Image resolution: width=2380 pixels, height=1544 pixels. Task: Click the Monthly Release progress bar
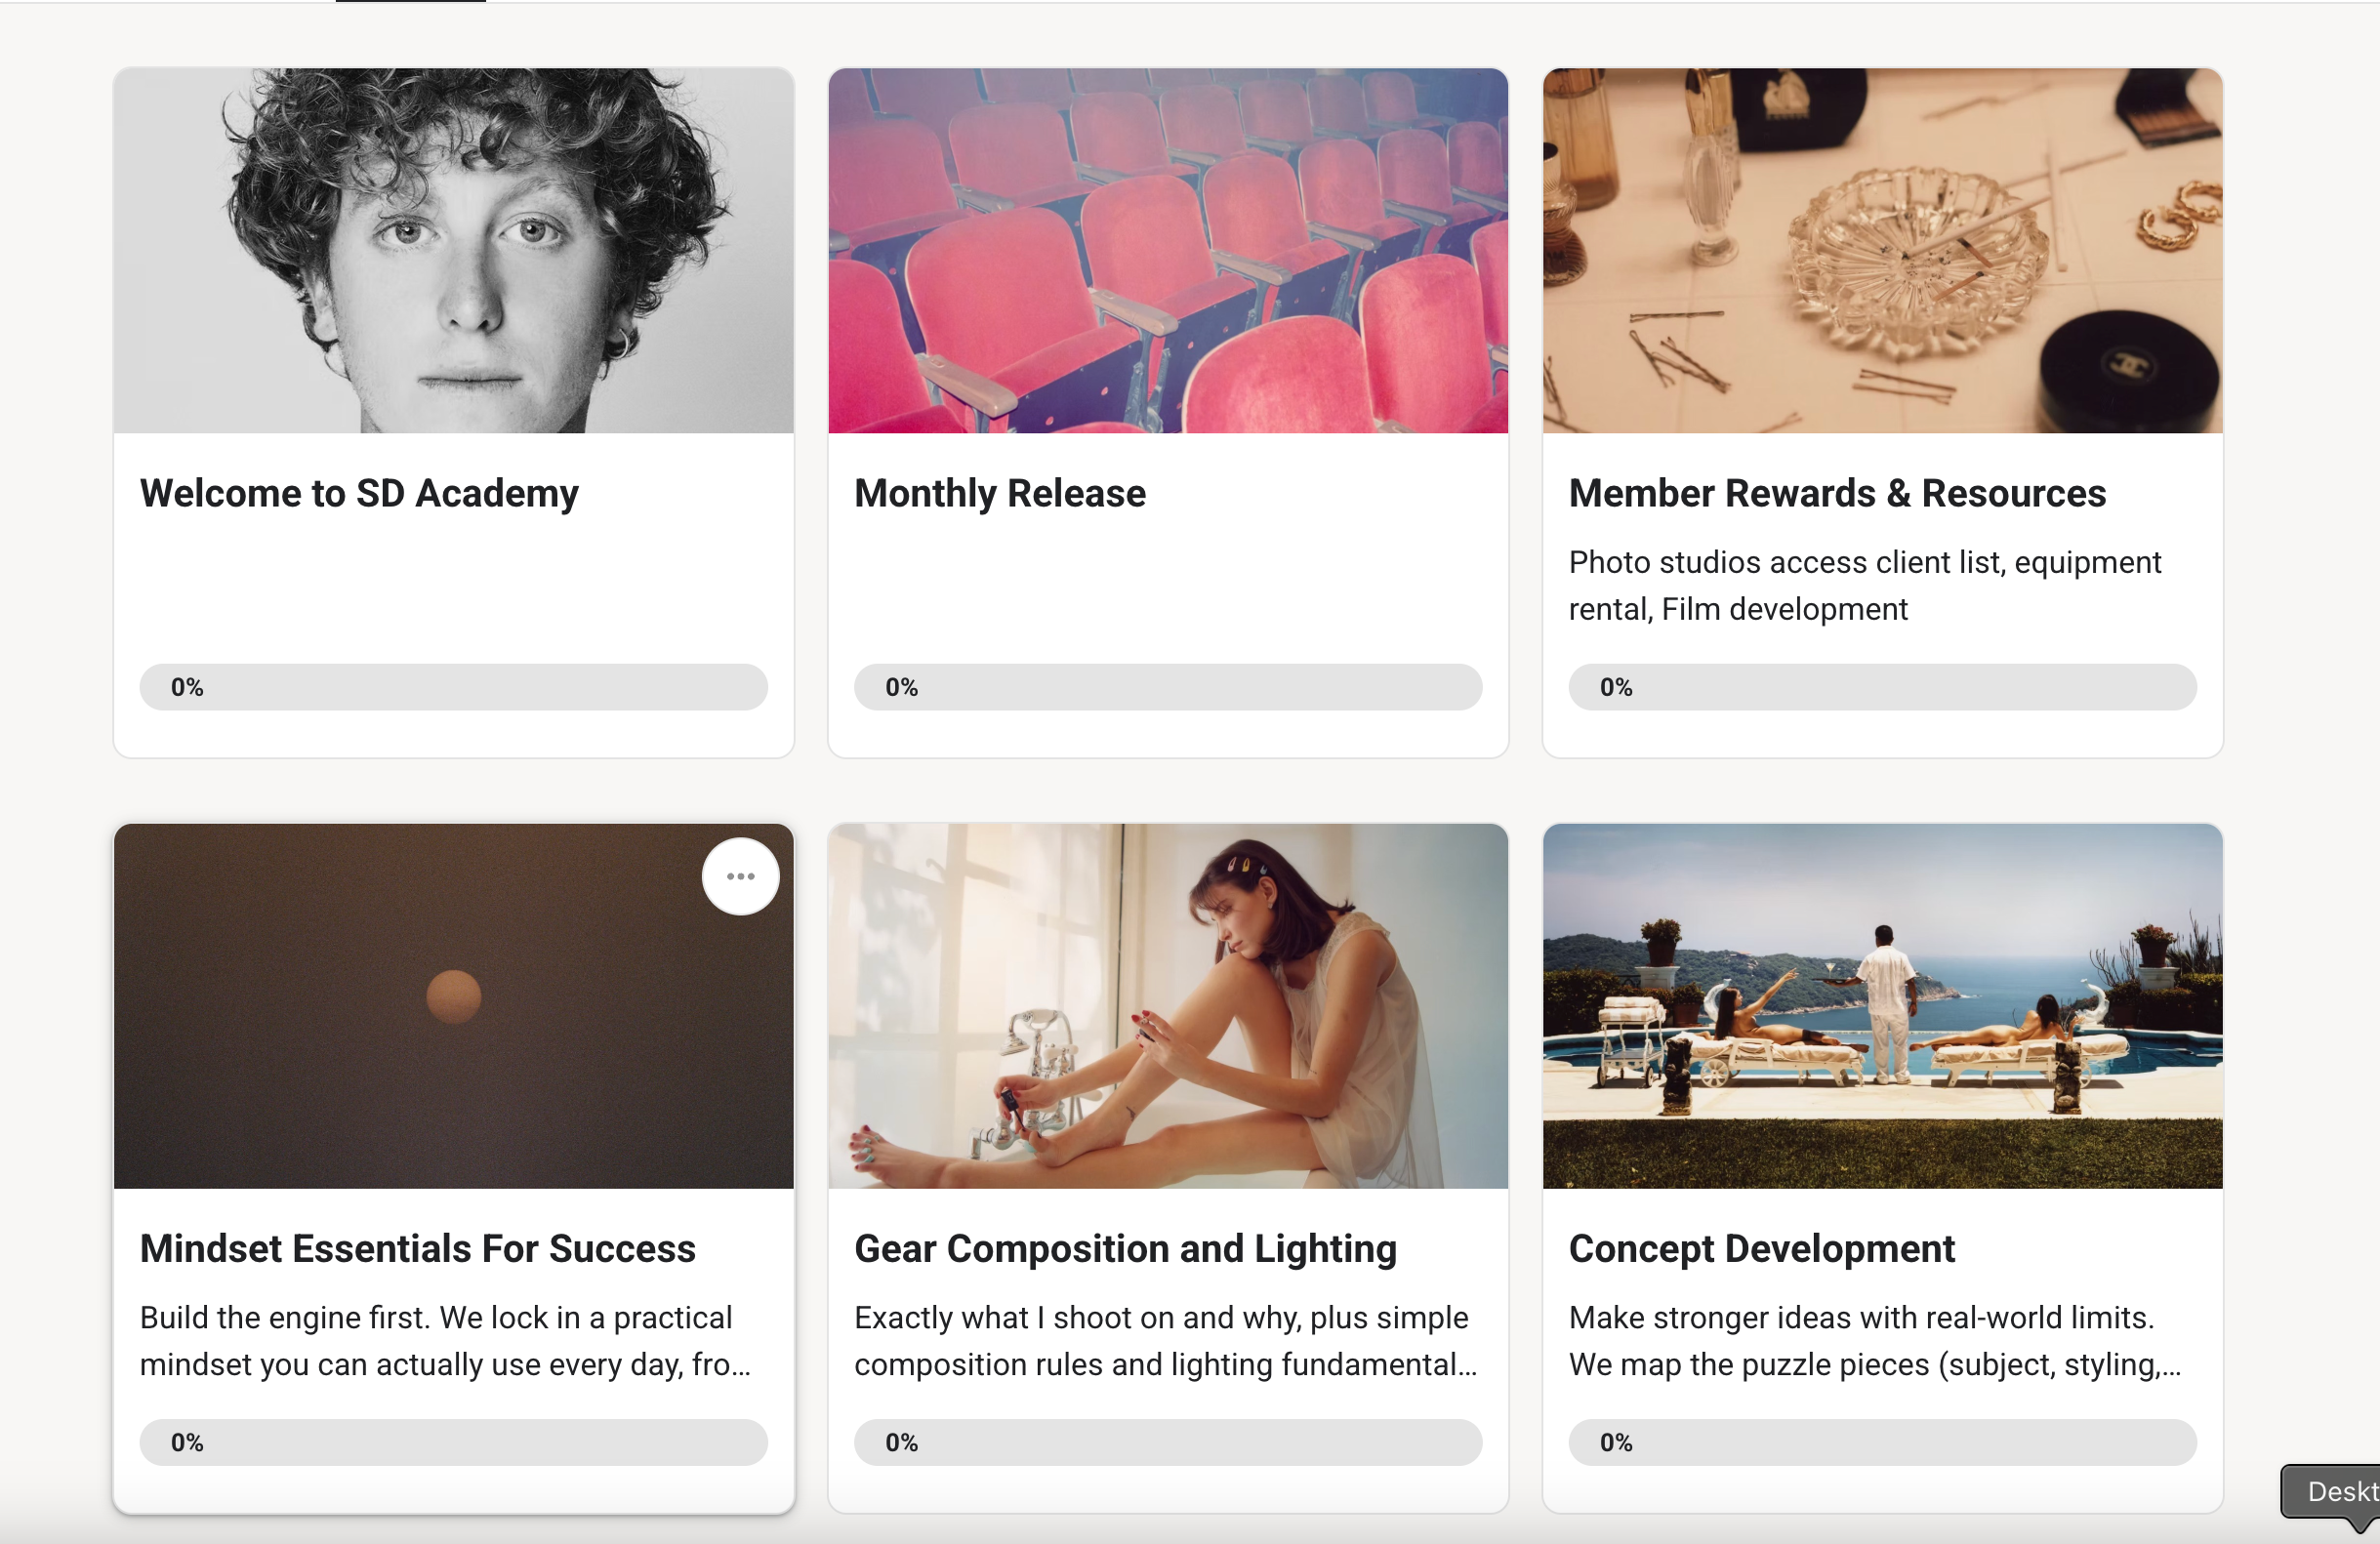1167,687
